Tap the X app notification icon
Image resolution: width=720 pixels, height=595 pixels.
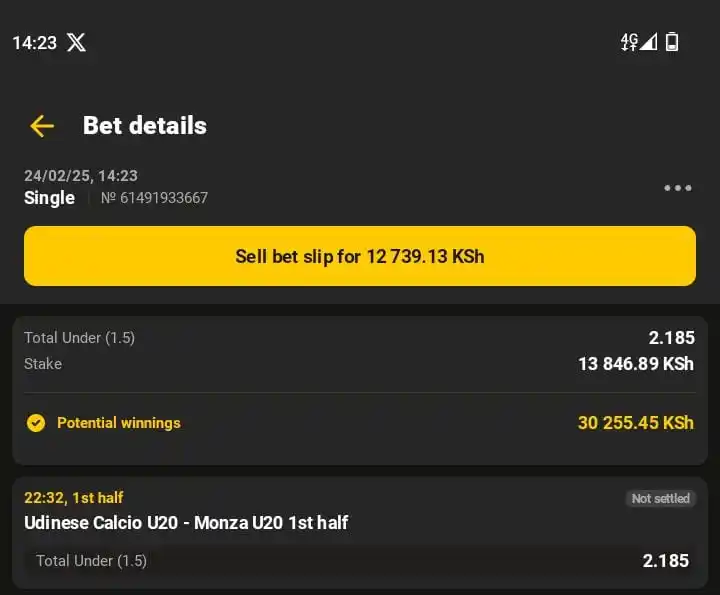coord(76,42)
